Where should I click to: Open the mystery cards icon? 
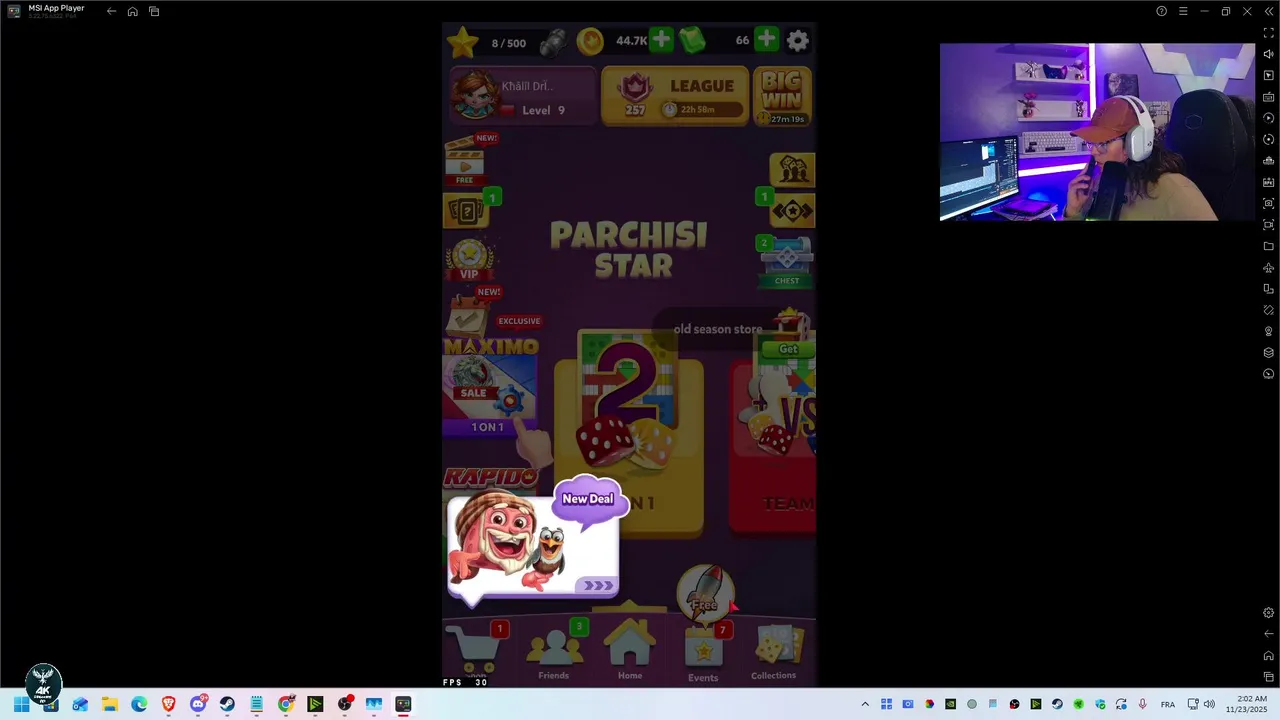pos(465,211)
